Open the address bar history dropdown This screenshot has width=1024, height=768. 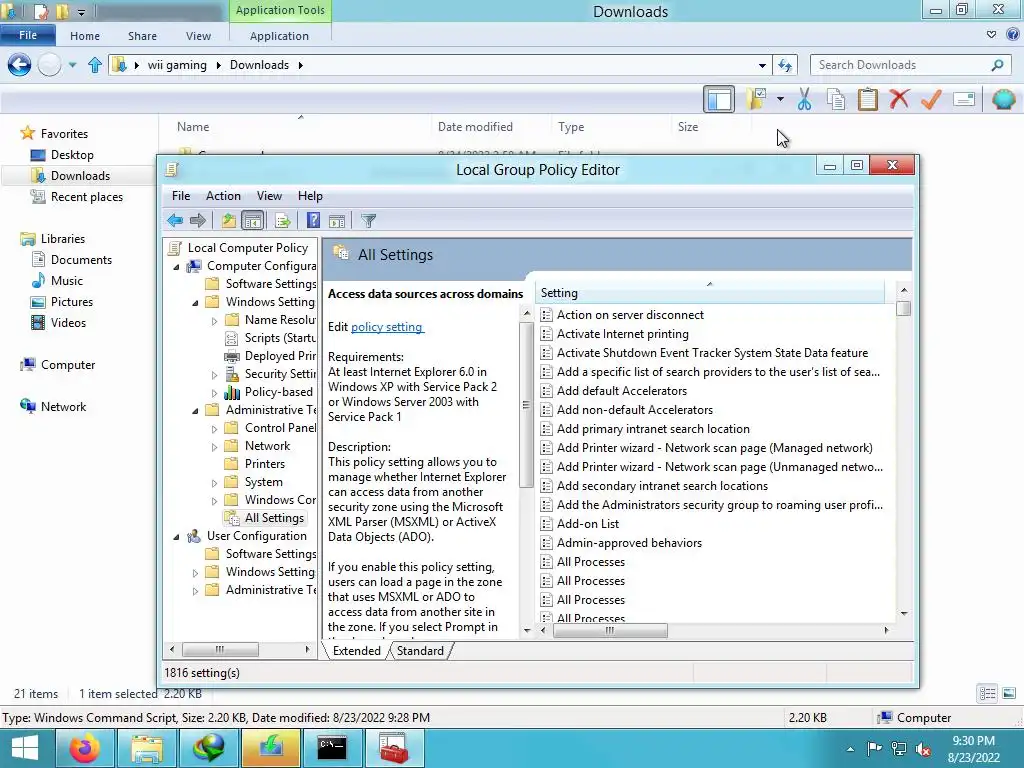[x=762, y=65]
